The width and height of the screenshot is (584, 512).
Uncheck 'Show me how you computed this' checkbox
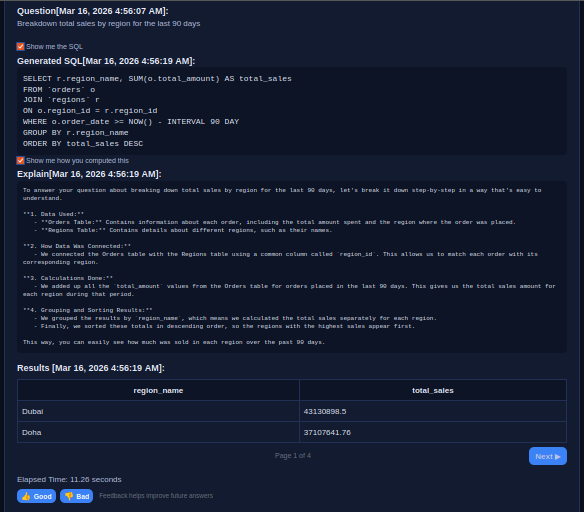(x=20, y=160)
